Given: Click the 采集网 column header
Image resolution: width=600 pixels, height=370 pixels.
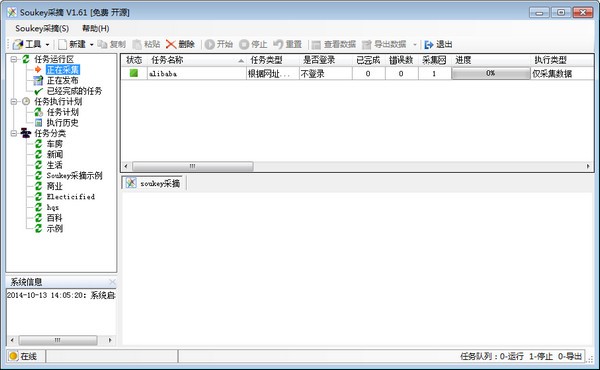Looking at the screenshot, I should (x=434, y=60).
